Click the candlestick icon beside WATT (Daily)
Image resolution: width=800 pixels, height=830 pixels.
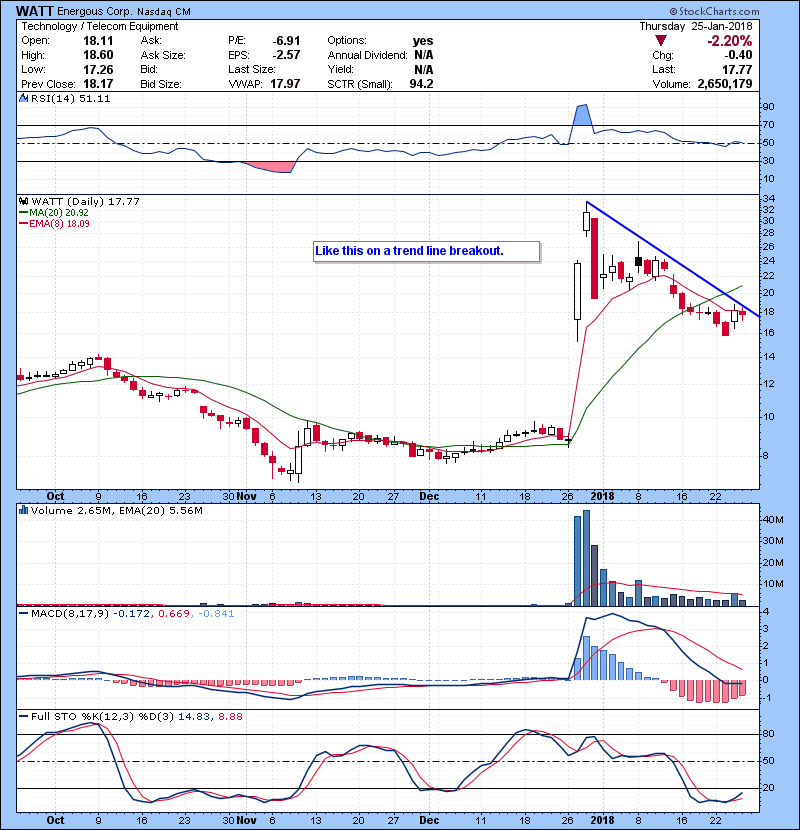(23, 201)
